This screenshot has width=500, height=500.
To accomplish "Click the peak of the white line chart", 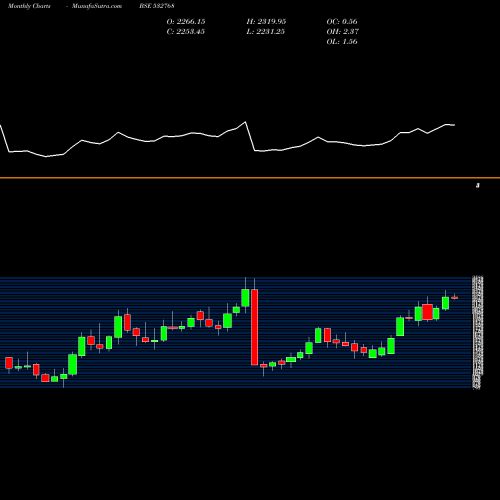I will (246, 122).
